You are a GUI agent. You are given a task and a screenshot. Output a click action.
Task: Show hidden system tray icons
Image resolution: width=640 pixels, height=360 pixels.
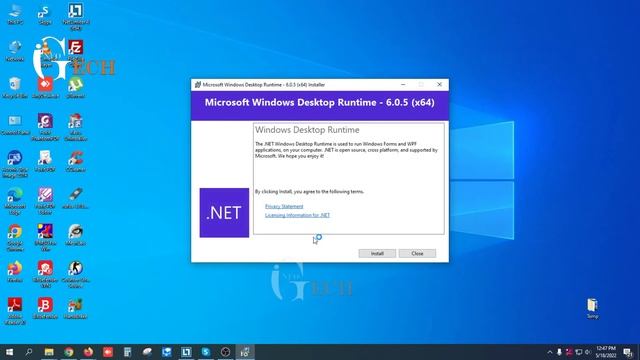click(550, 352)
